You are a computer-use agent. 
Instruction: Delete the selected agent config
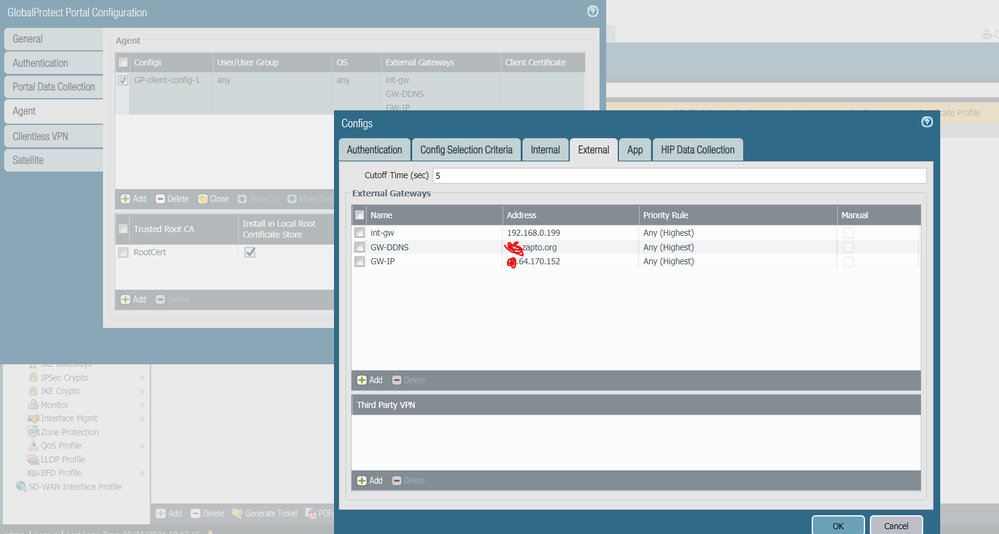[172, 199]
